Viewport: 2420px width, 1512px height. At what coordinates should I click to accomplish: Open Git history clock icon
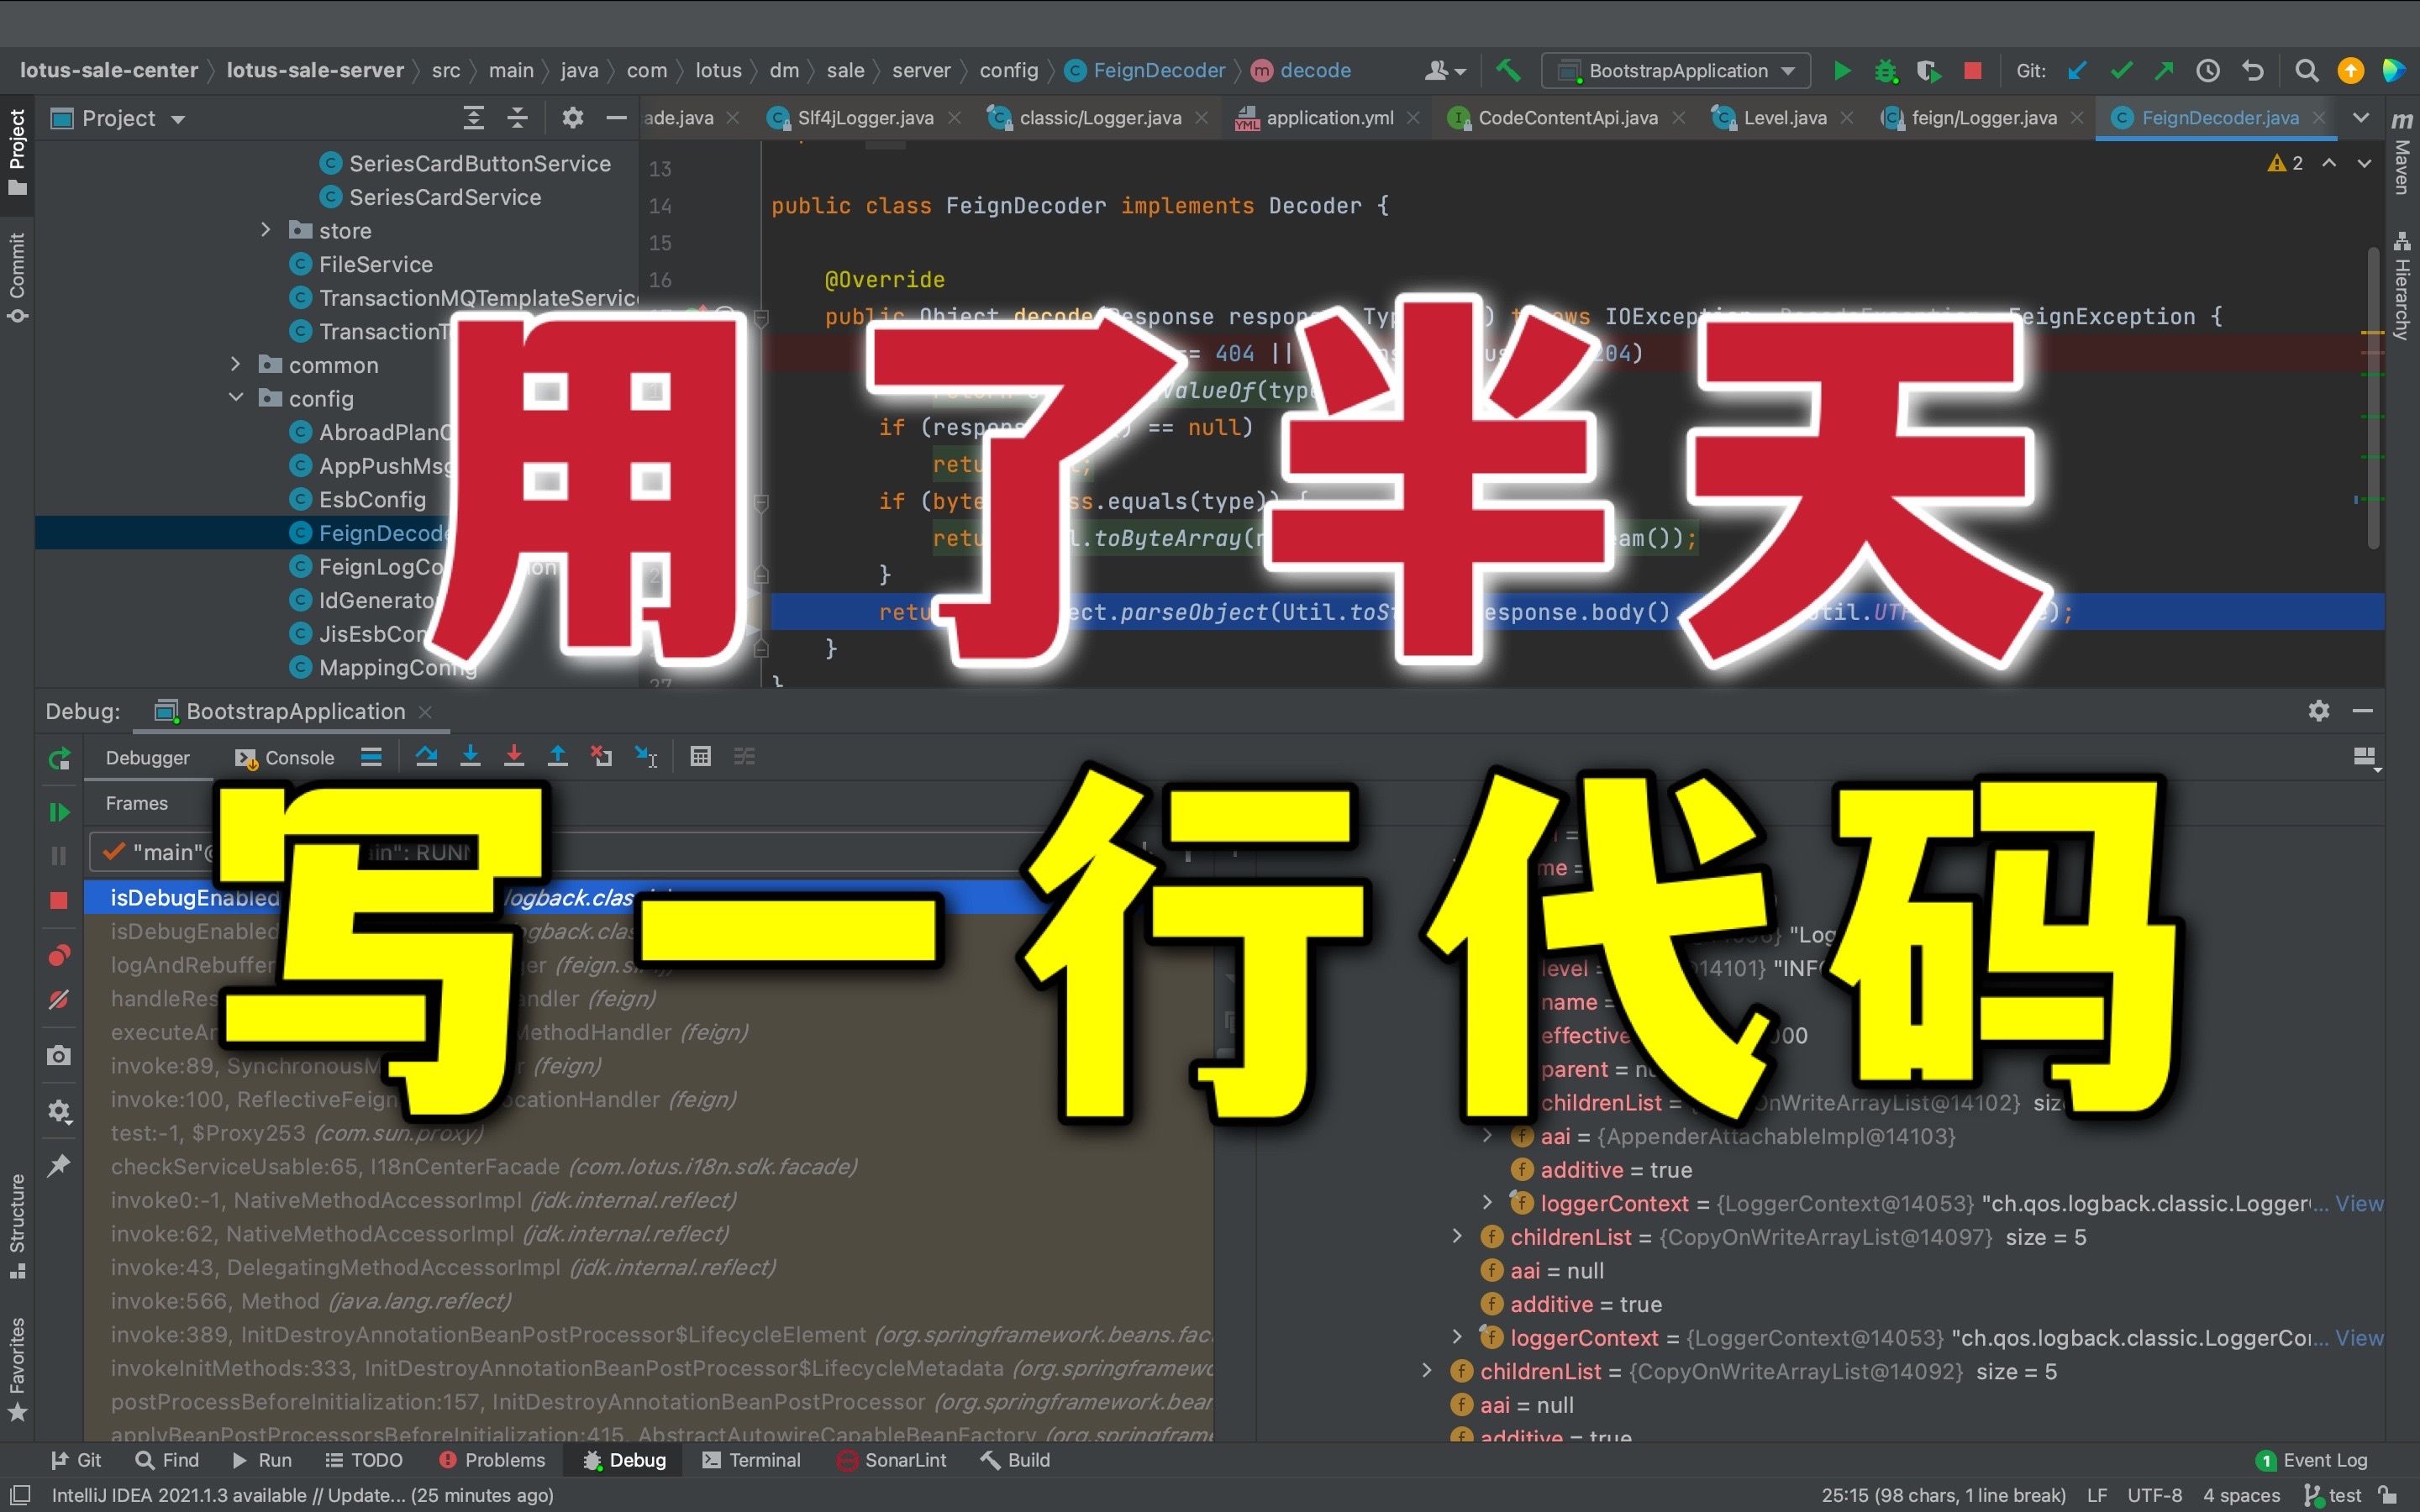pyautogui.click(x=2208, y=71)
